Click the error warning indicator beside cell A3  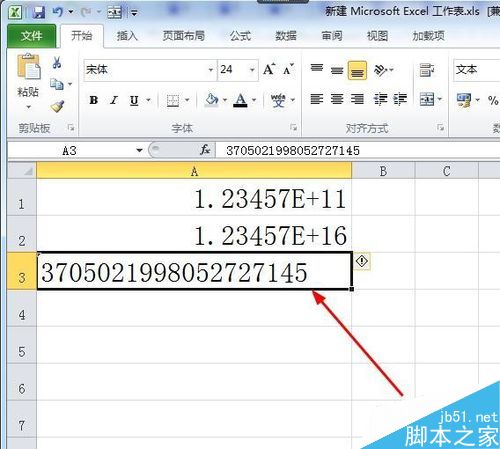coord(362,261)
